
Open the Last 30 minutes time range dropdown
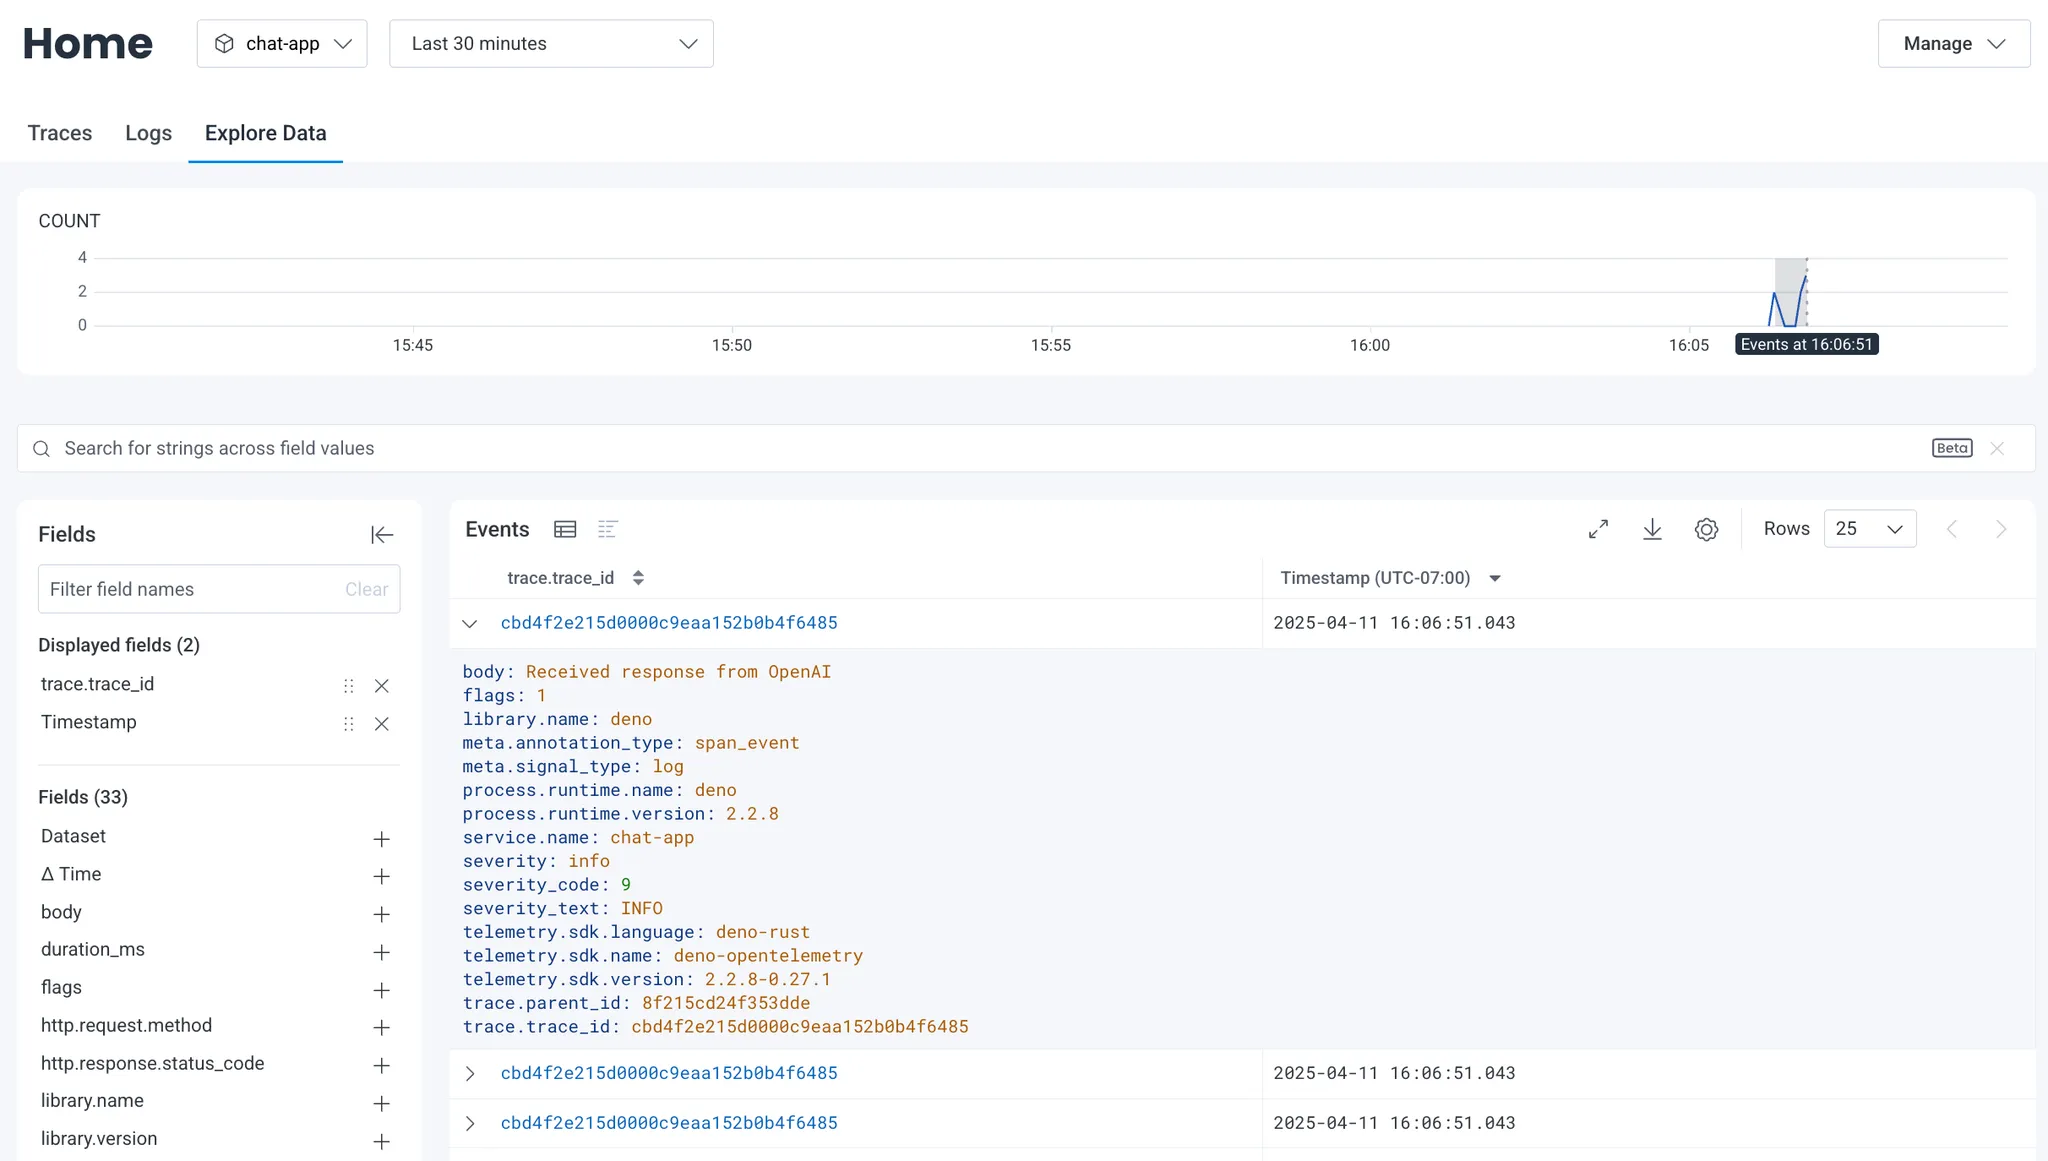551,44
